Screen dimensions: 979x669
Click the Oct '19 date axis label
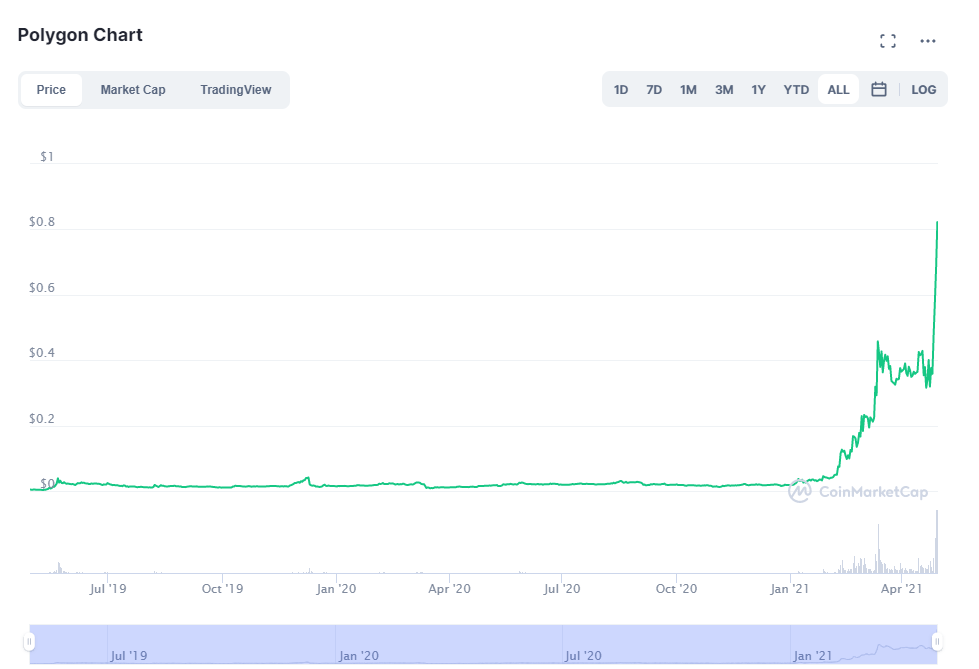click(222, 588)
